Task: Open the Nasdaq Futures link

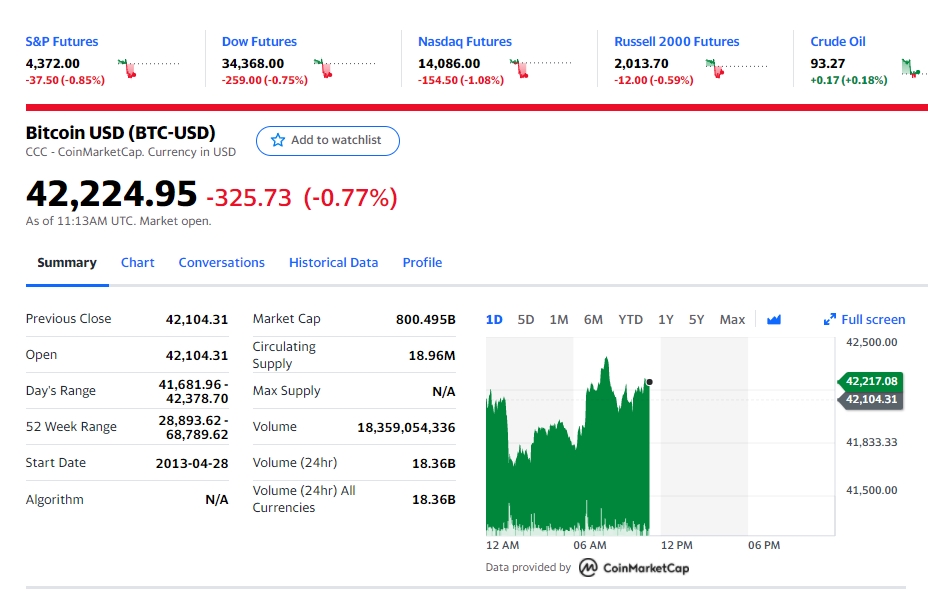Action: click(x=465, y=41)
